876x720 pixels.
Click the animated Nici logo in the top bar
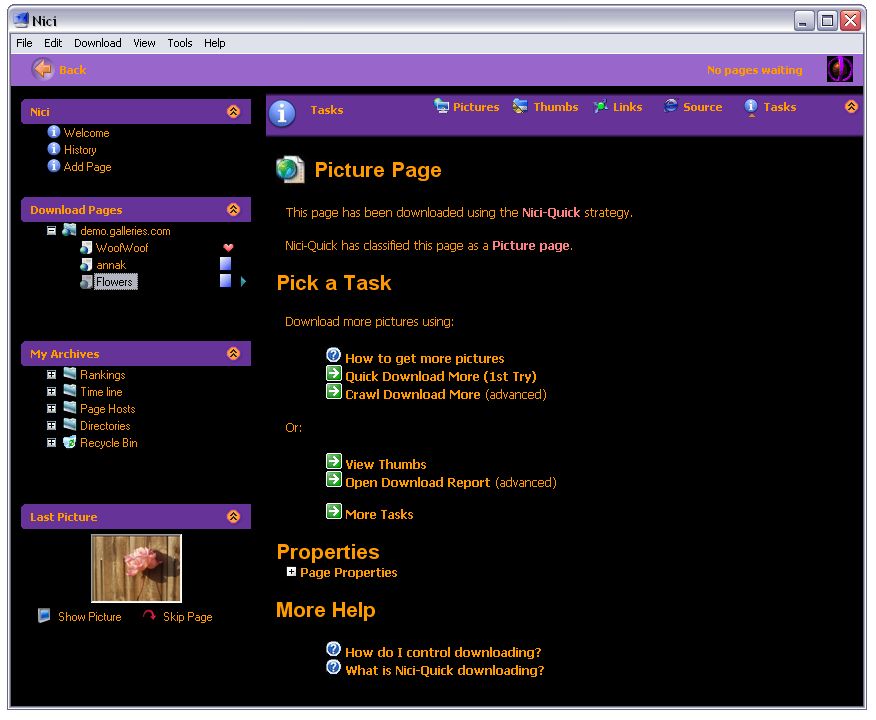click(x=839, y=69)
